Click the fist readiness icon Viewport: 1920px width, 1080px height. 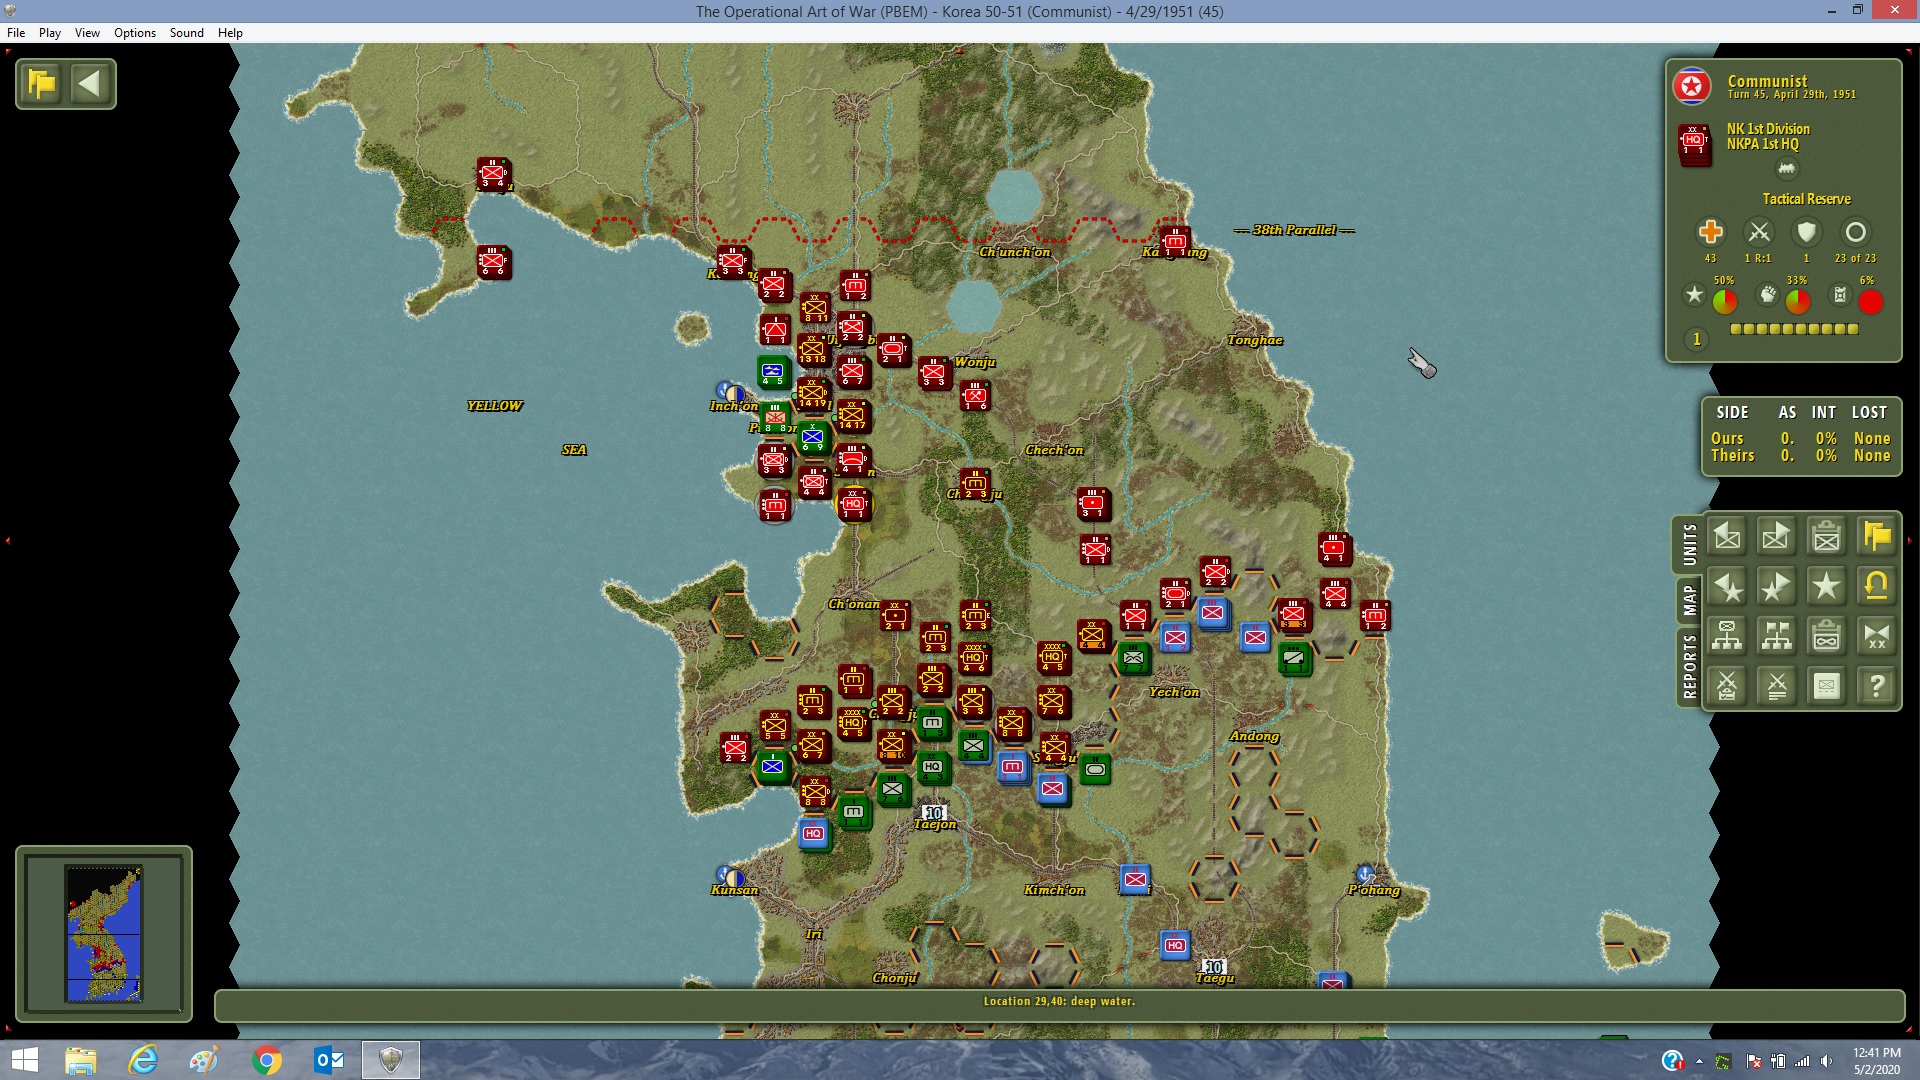(1768, 294)
